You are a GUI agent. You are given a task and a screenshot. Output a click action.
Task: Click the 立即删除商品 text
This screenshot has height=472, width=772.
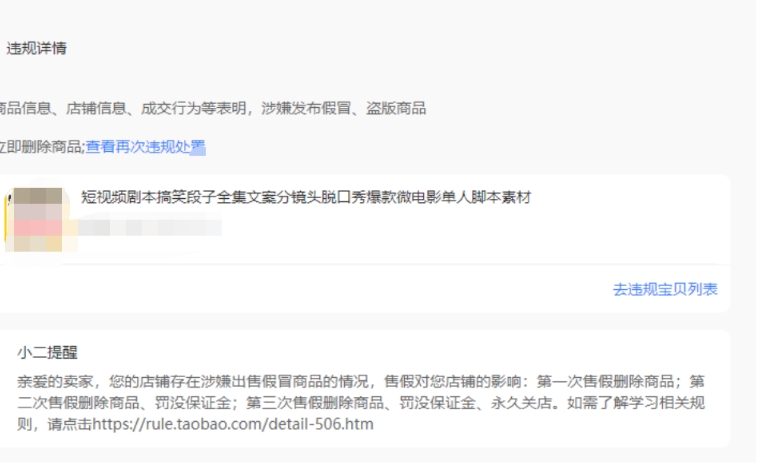[40, 147]
